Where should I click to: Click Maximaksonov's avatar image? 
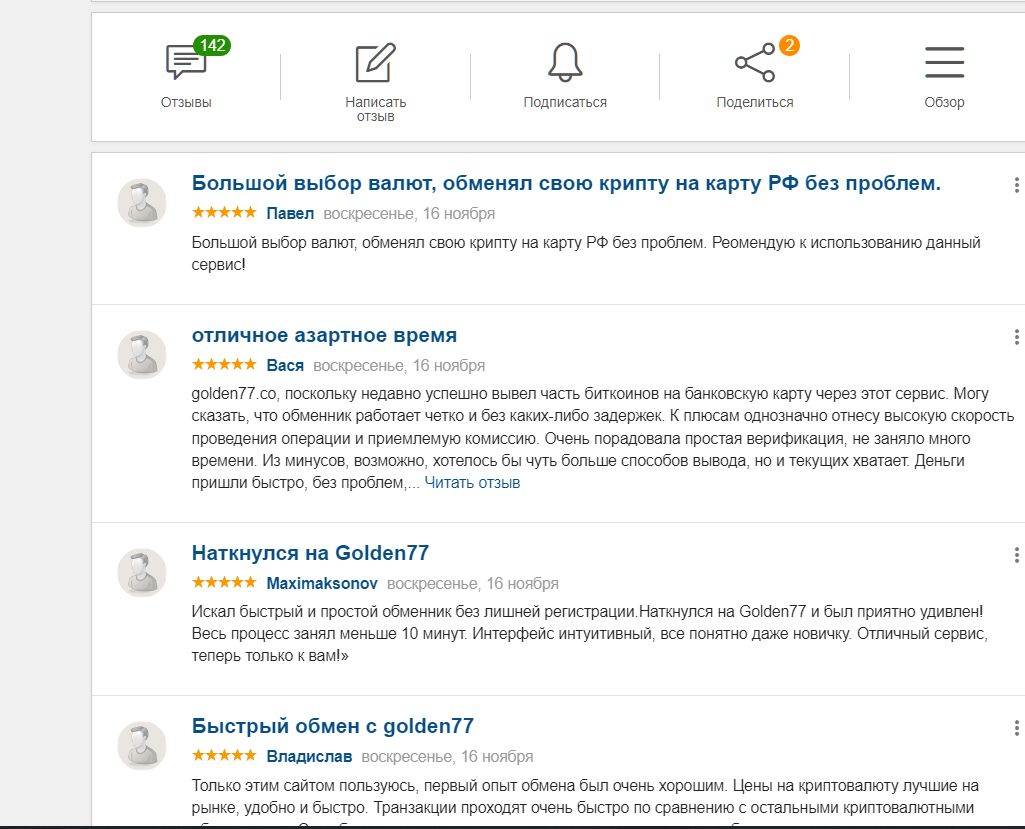(x=142, y=573)
